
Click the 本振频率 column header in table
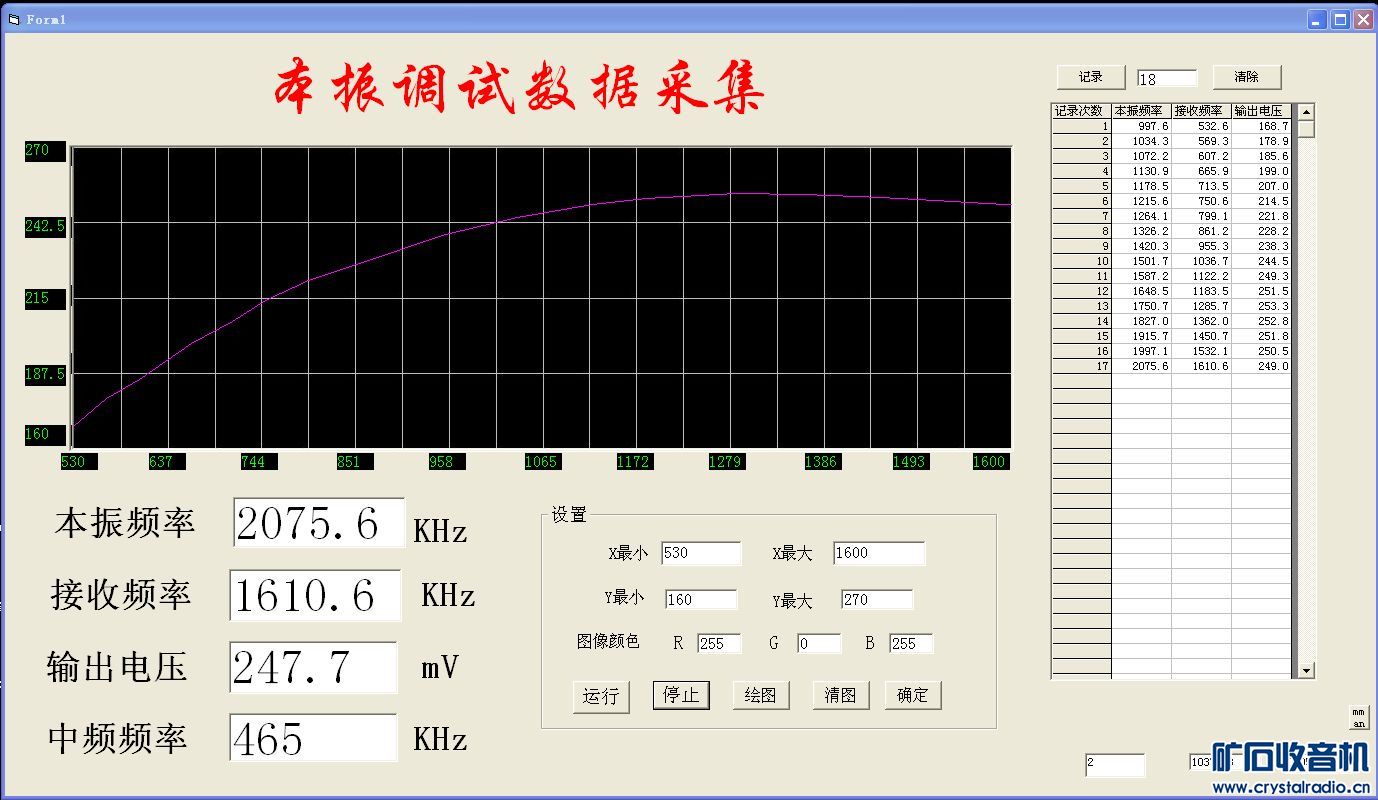point(1141,111)
